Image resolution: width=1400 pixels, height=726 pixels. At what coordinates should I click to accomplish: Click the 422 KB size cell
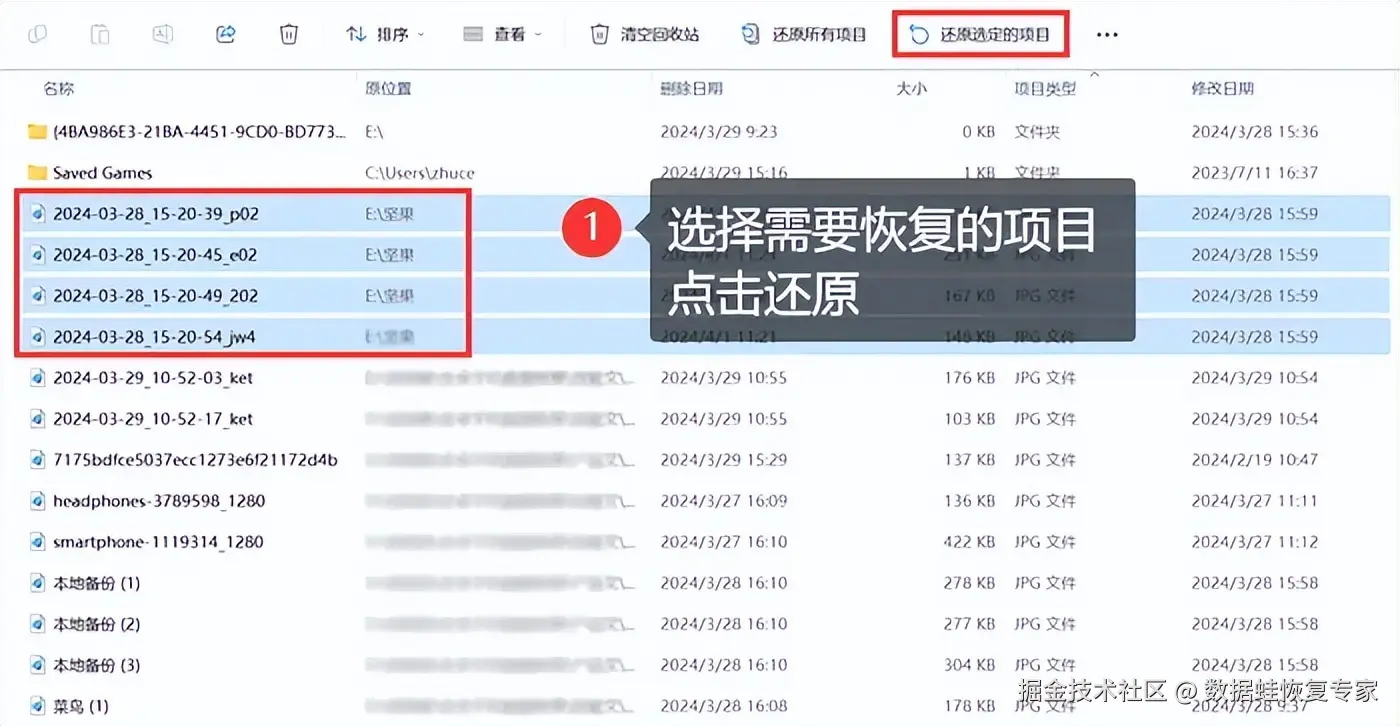(969, 541)
